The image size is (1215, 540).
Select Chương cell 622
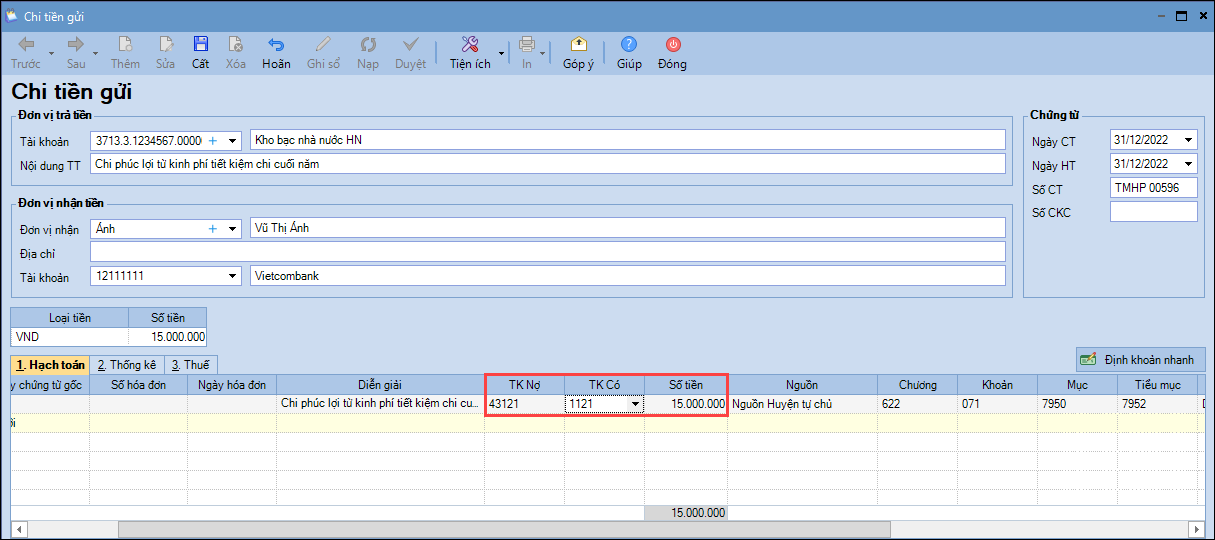coord(917,403)
